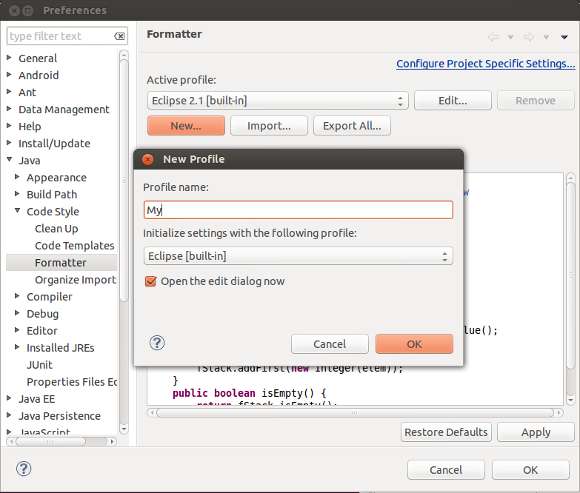Click into the Profile name text field
Image resolution: width=580 pixels, height=493 pixels.
298,210
